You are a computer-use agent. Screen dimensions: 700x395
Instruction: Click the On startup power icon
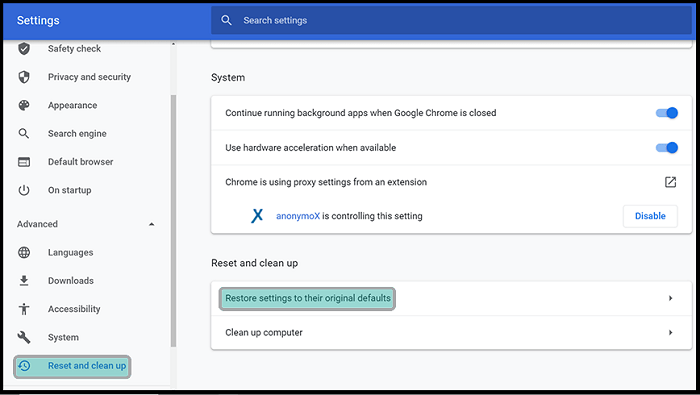coord(24,190)
